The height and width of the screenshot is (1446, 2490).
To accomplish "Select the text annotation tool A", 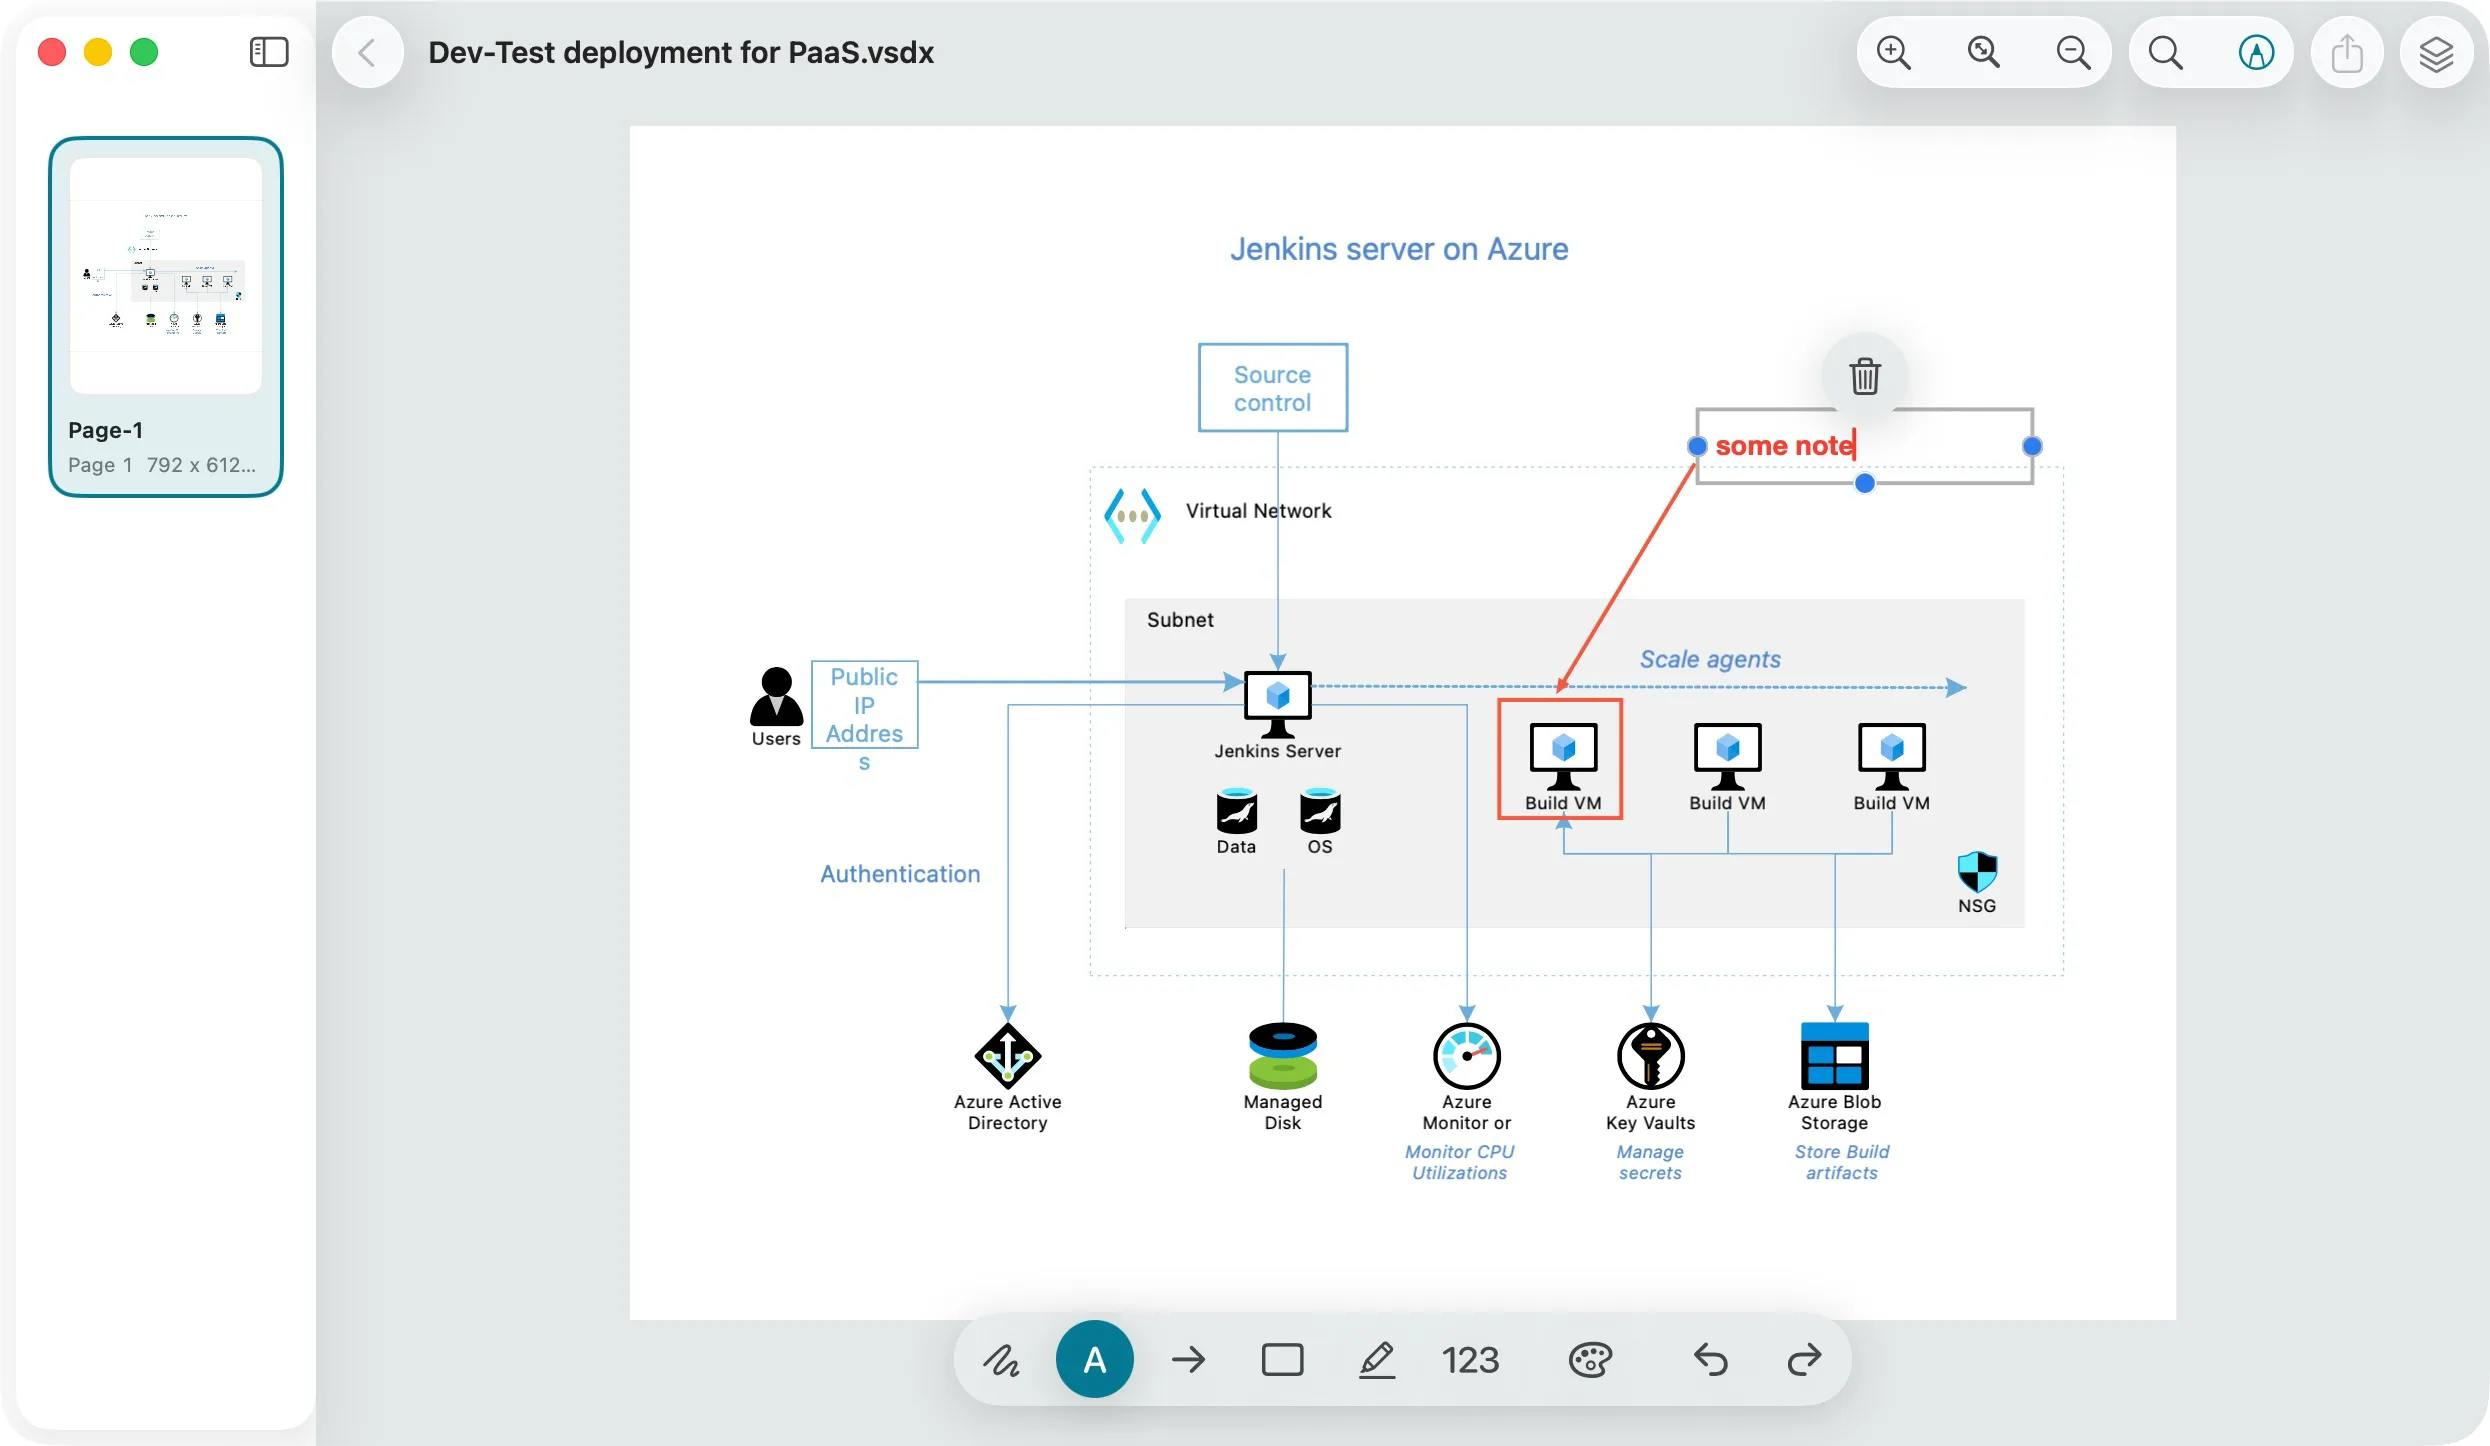I will click(x=1095, y=1360).
